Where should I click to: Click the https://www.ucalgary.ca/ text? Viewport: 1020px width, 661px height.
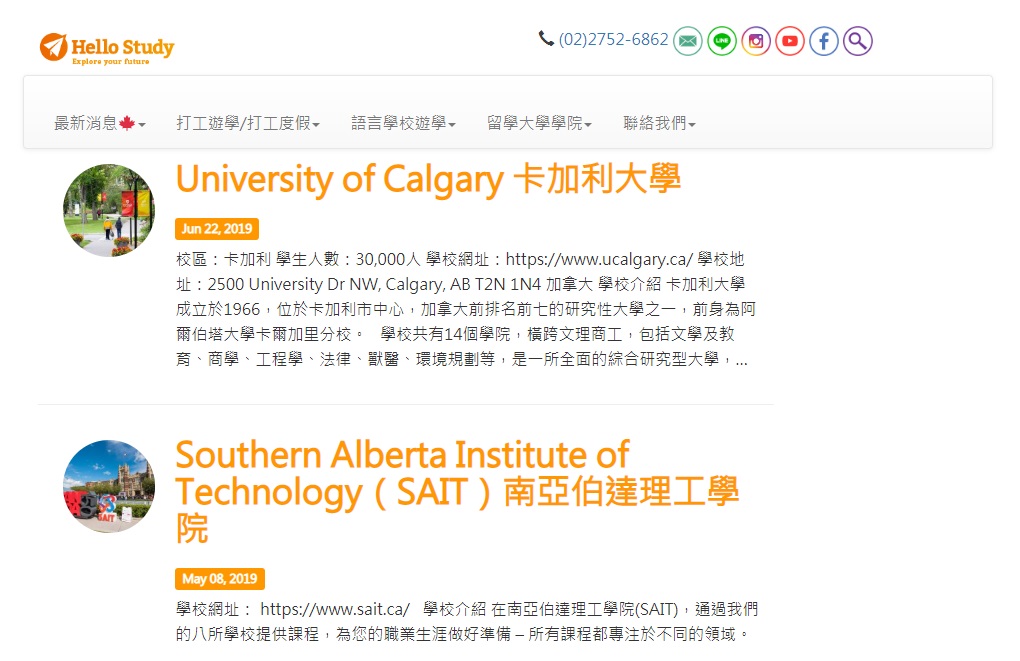(599, 260)
